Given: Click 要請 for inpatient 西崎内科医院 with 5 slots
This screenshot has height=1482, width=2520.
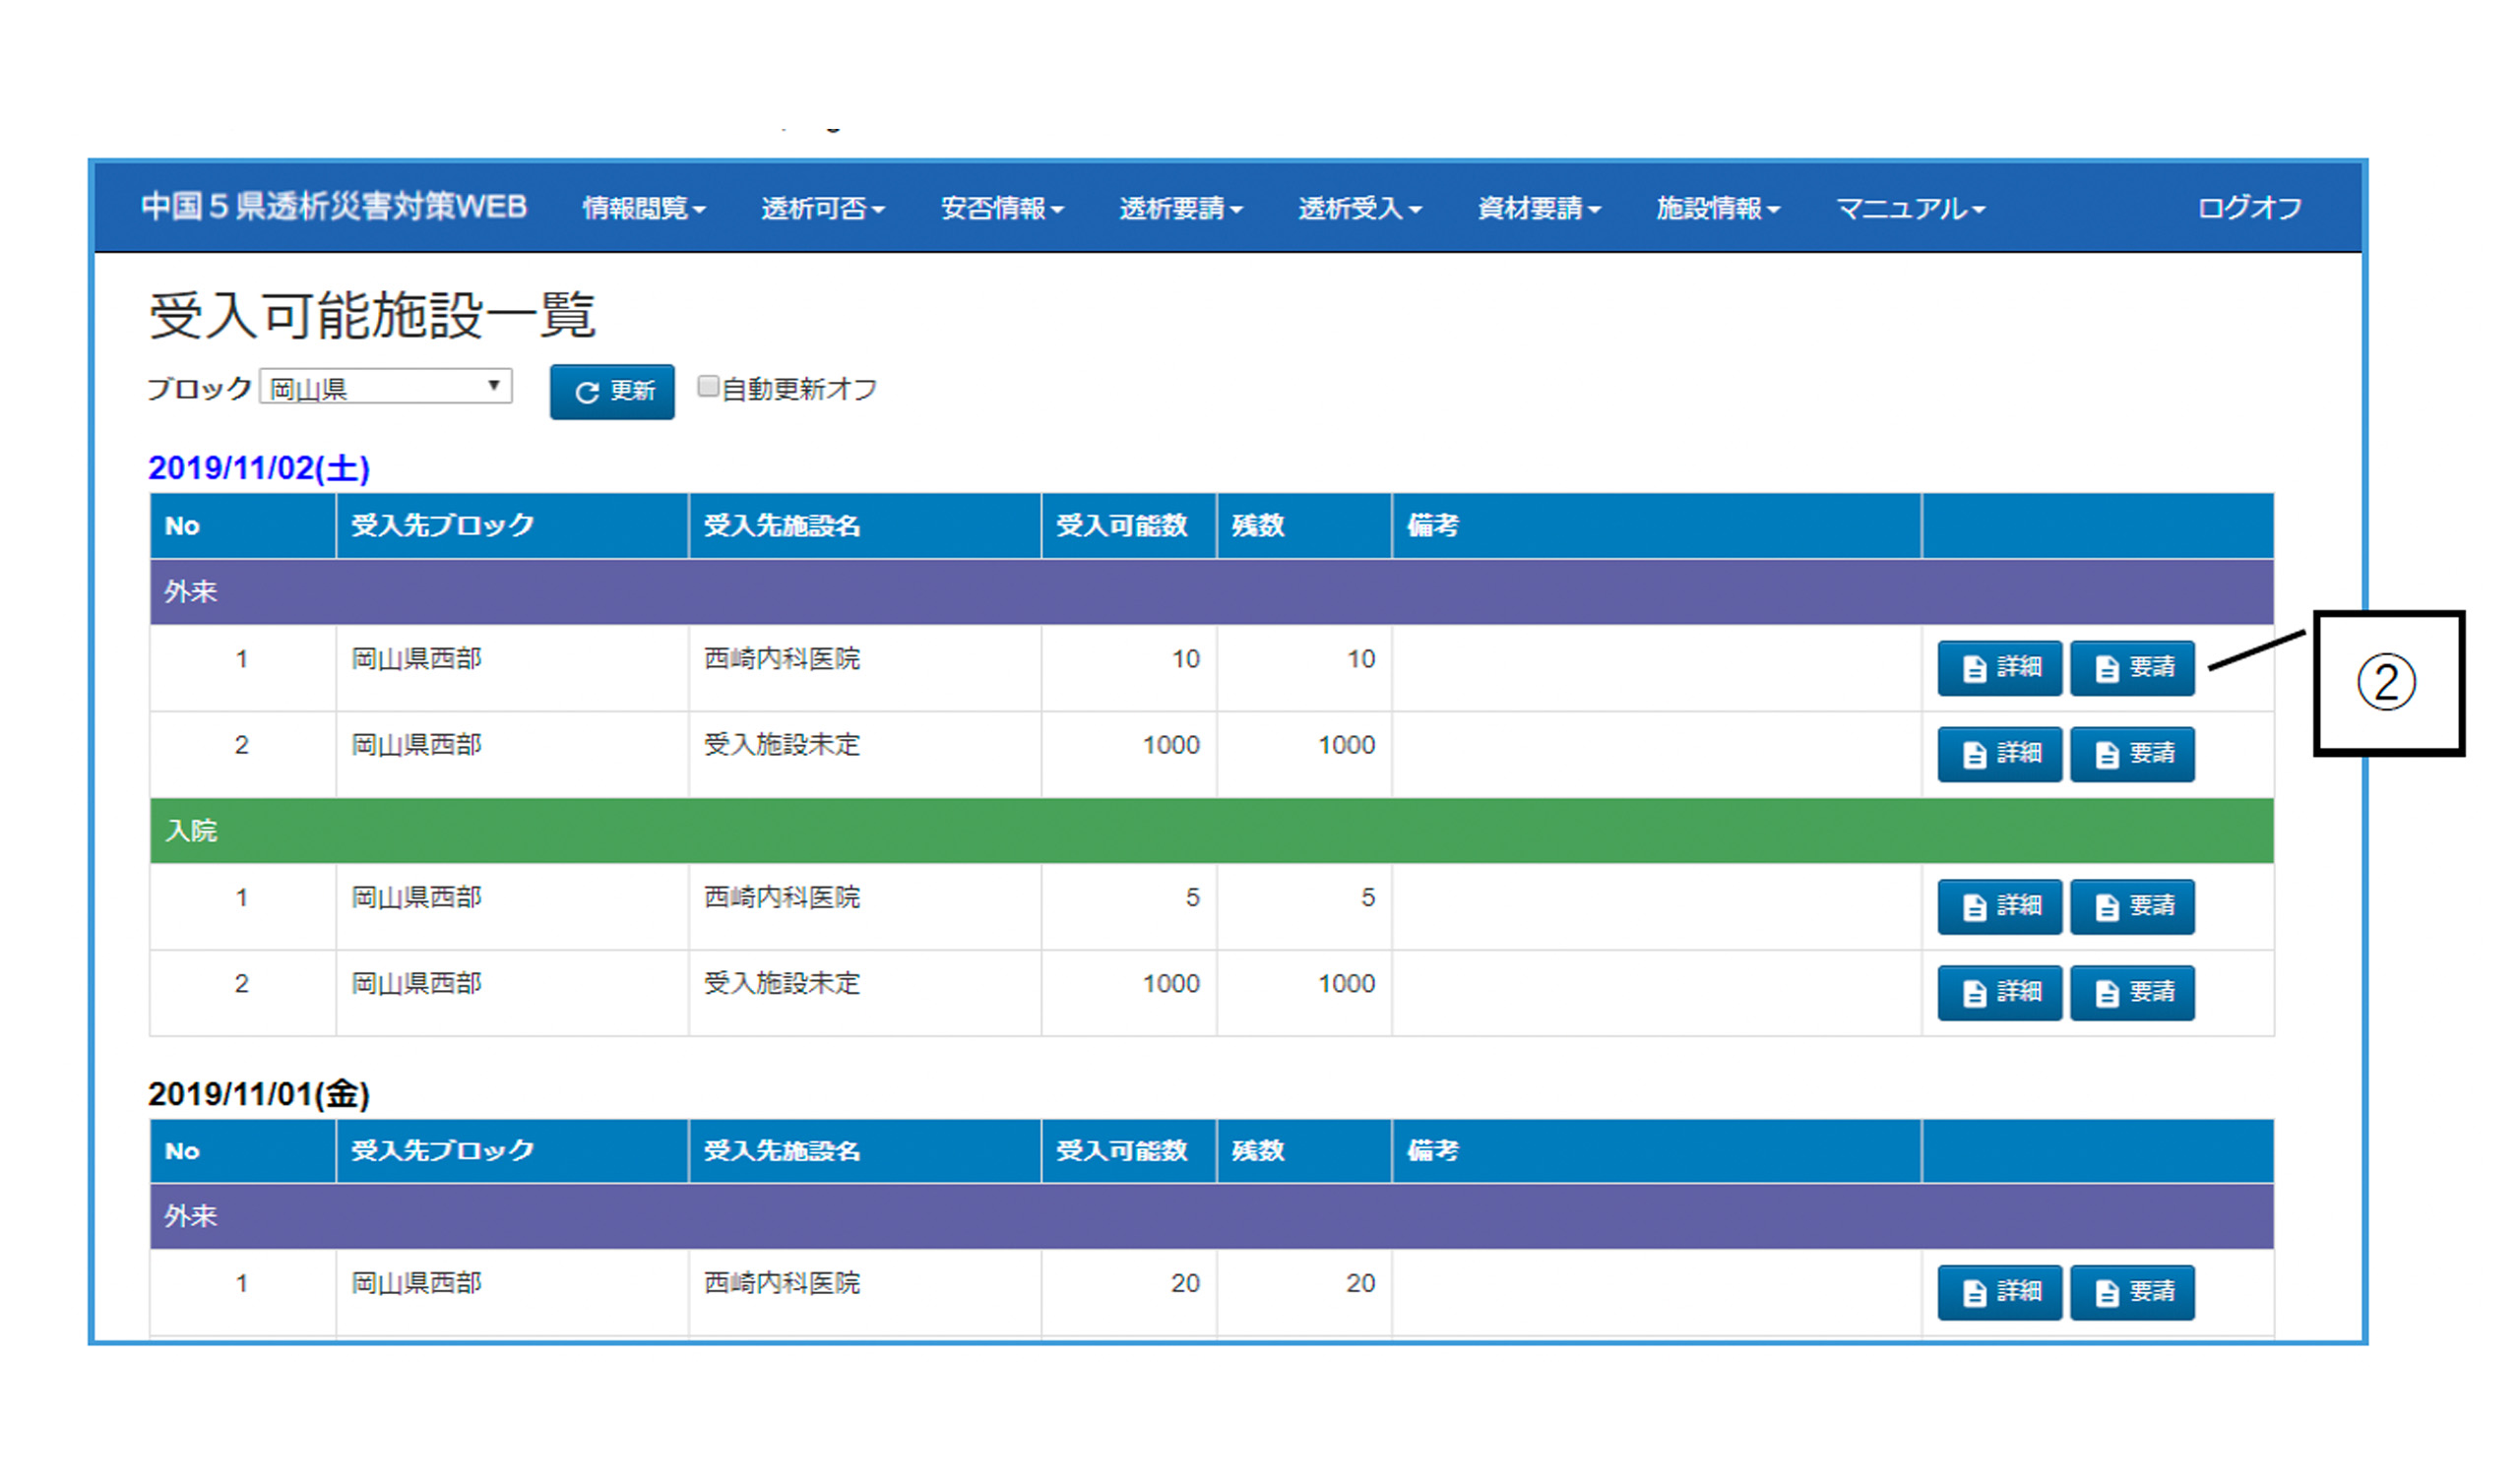Looking at the screenshot, I should (2131, 907).
